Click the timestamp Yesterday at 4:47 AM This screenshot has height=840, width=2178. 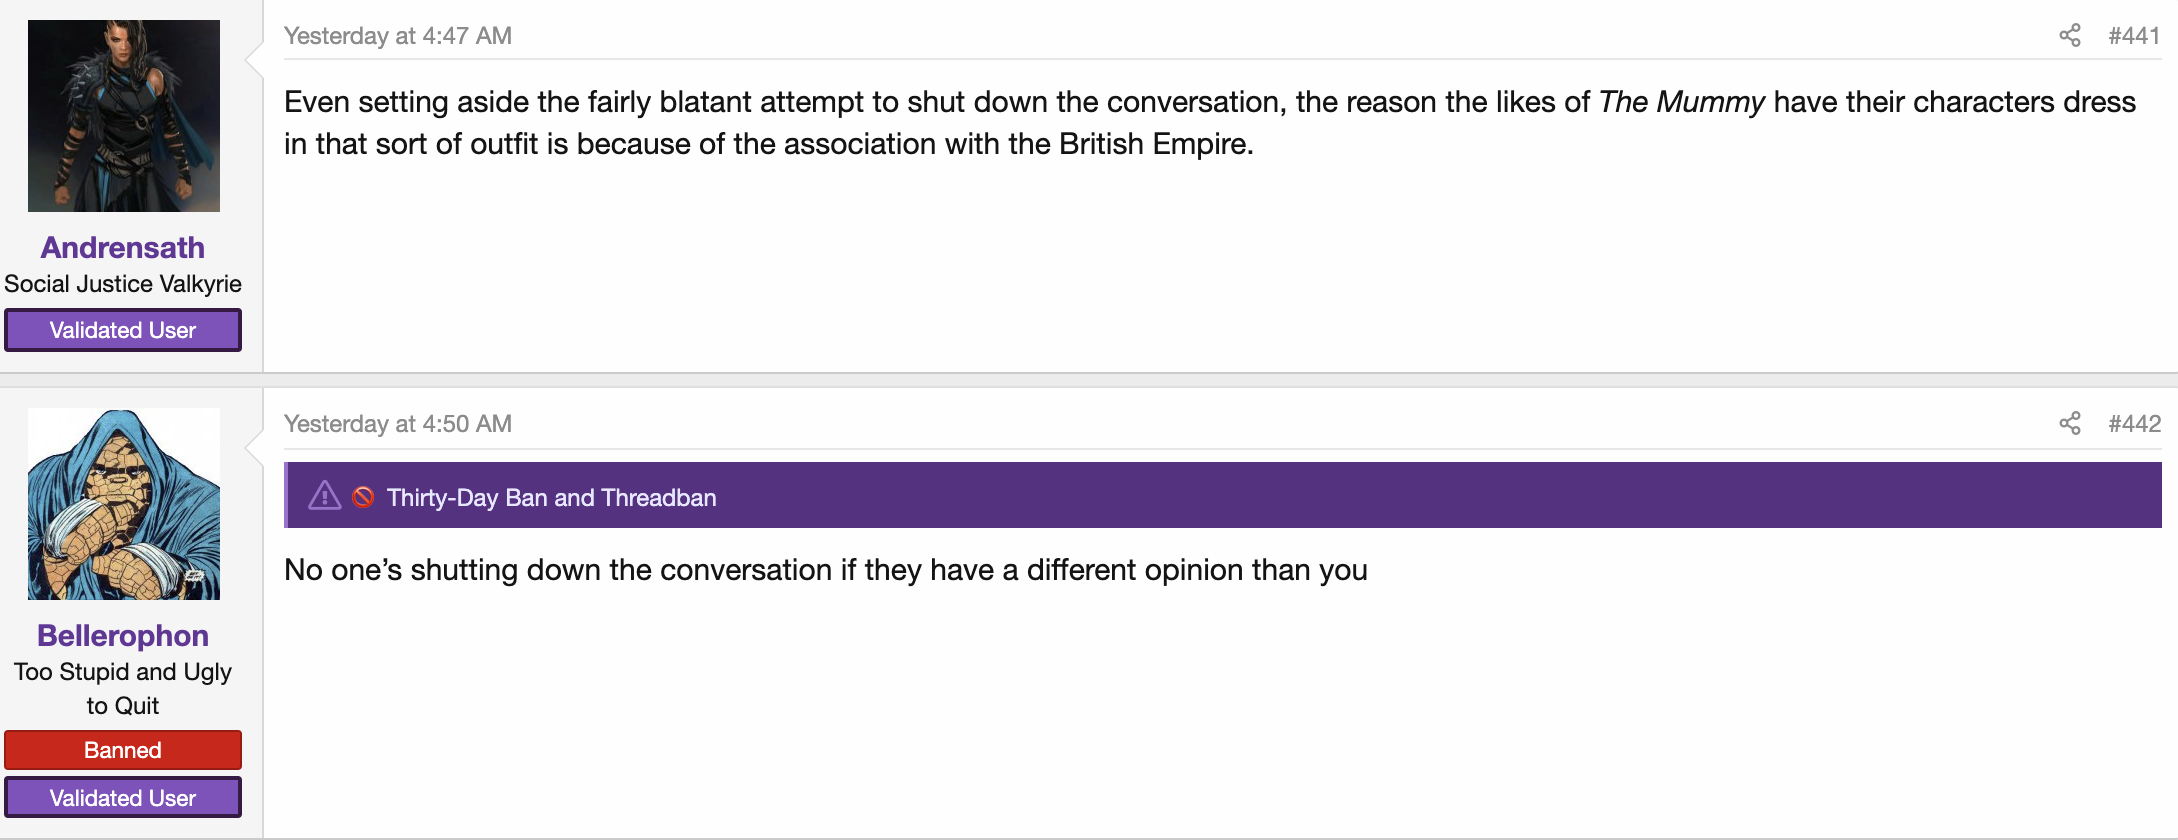(398, 36)
